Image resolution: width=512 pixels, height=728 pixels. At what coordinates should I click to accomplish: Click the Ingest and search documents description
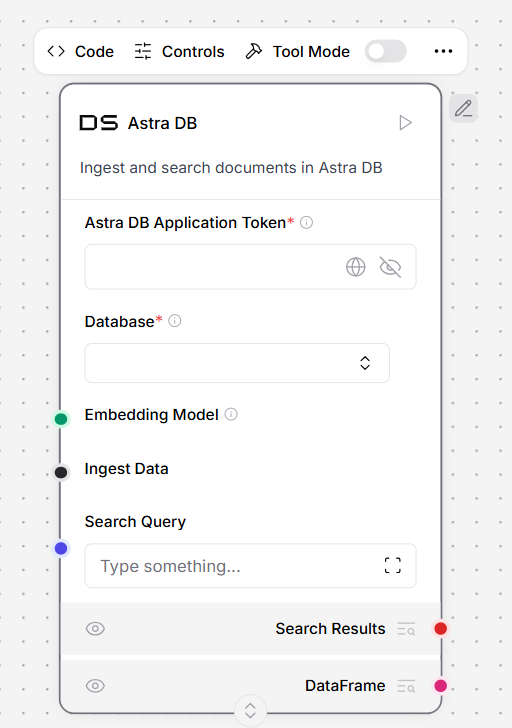(231, 168)
